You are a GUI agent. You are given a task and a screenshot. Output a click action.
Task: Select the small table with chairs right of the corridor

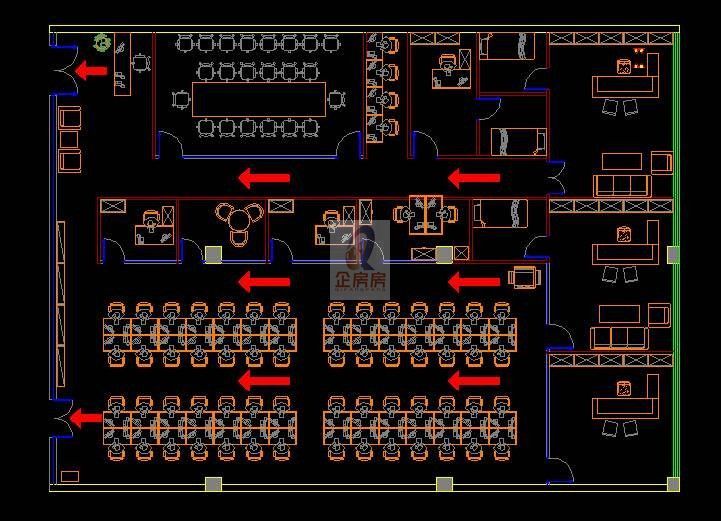coord(525,277)
